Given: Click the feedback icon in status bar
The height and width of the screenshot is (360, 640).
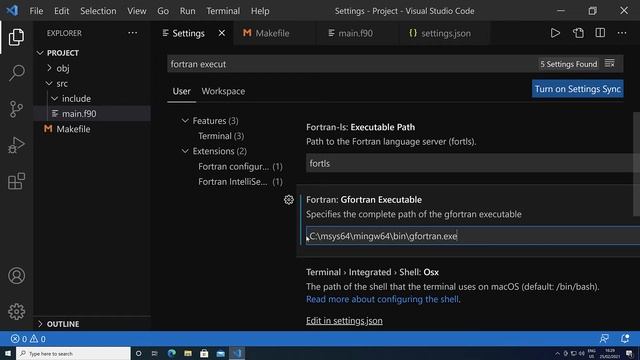Looking at the screenshot, I should coord(604,338).
